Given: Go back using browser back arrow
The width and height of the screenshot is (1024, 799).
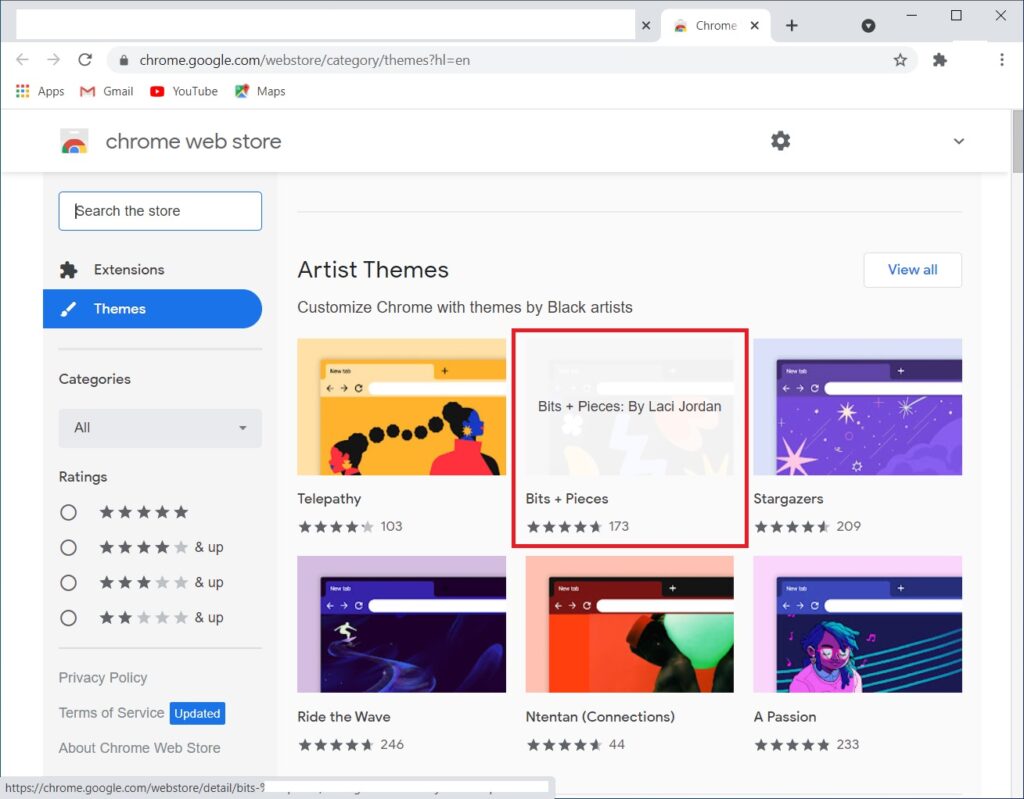Looking at the screenshot, I should [22, 59].
